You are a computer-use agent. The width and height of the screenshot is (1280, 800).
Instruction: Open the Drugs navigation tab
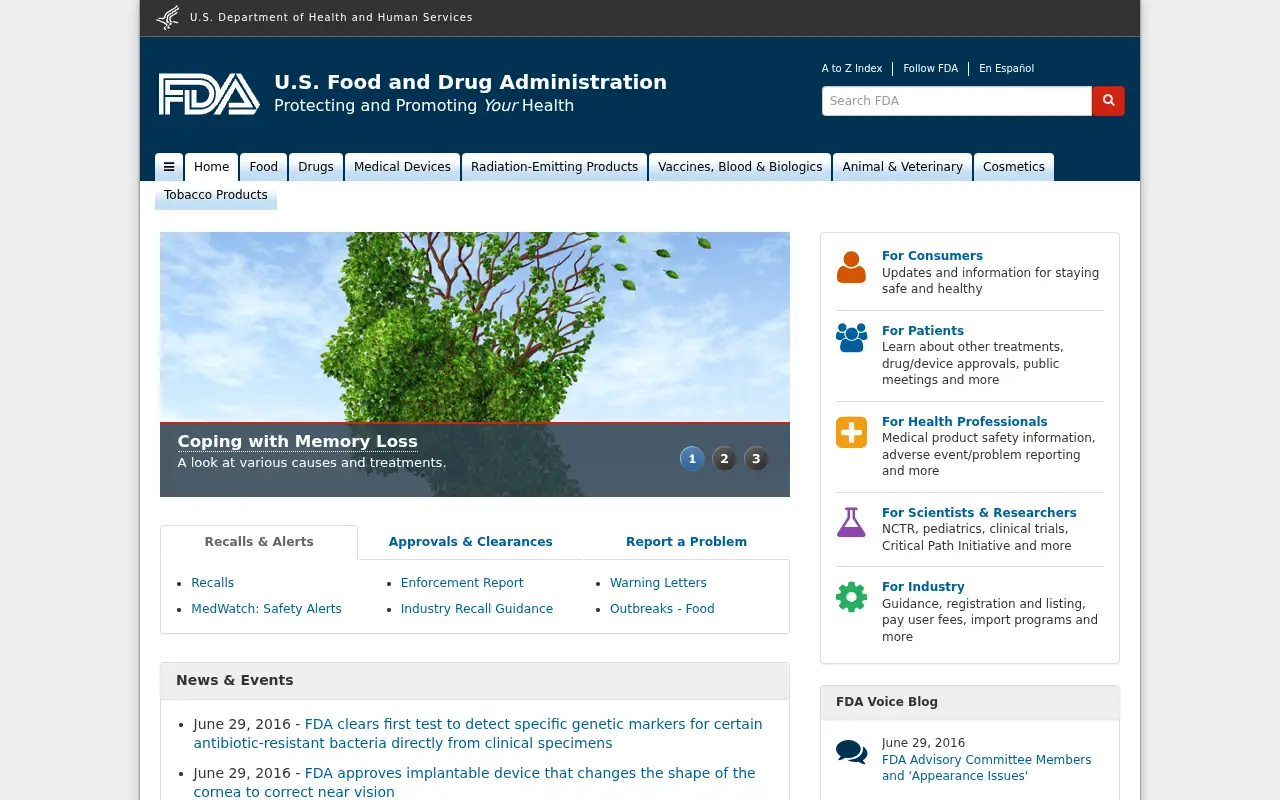pyautogui.click(x=316, y=167)
